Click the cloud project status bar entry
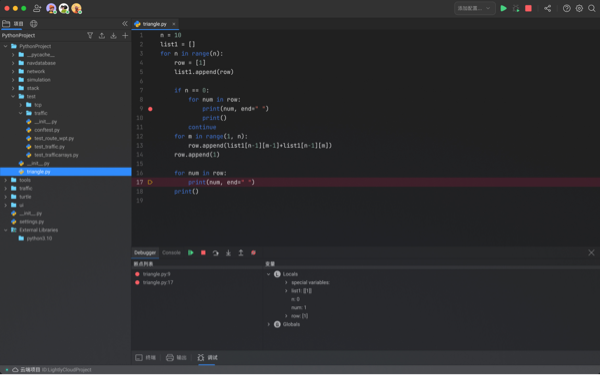The image size is (600, 375). tap(52, 370)
